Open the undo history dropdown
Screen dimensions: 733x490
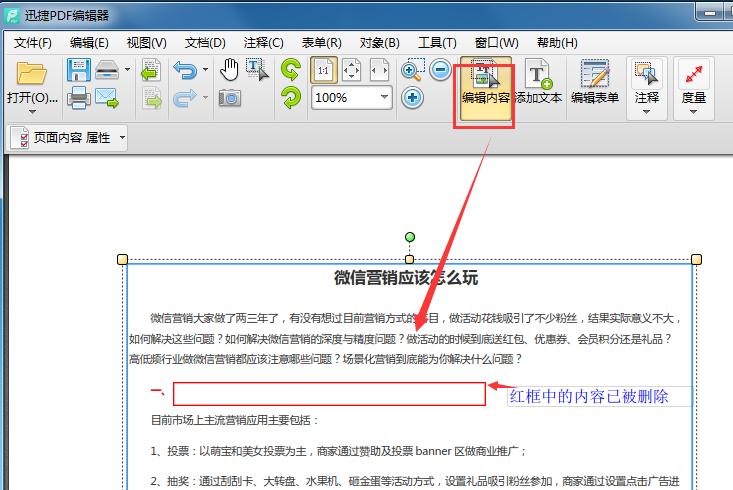[x=206, y=70]
